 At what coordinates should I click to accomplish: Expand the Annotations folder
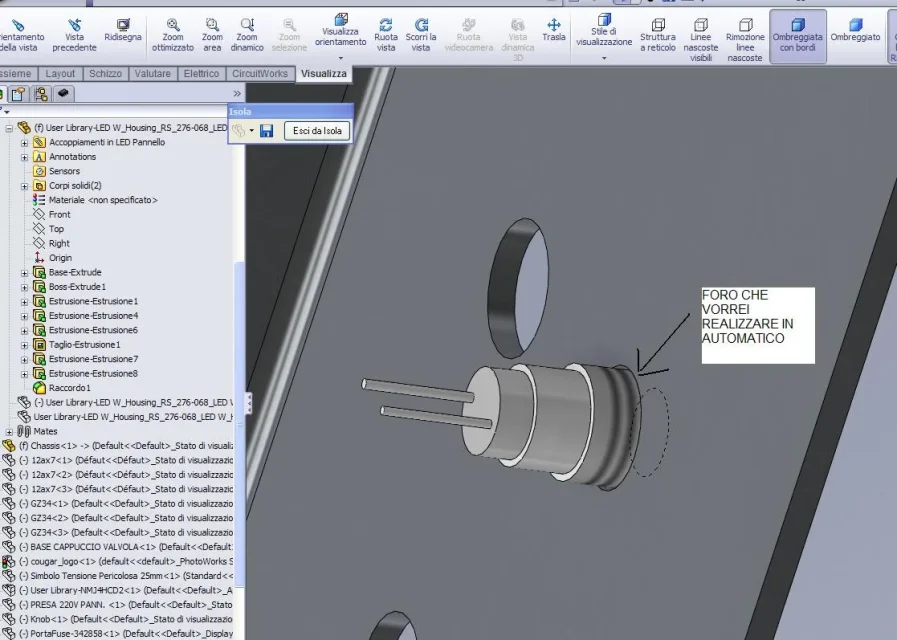tap(25, 157)
